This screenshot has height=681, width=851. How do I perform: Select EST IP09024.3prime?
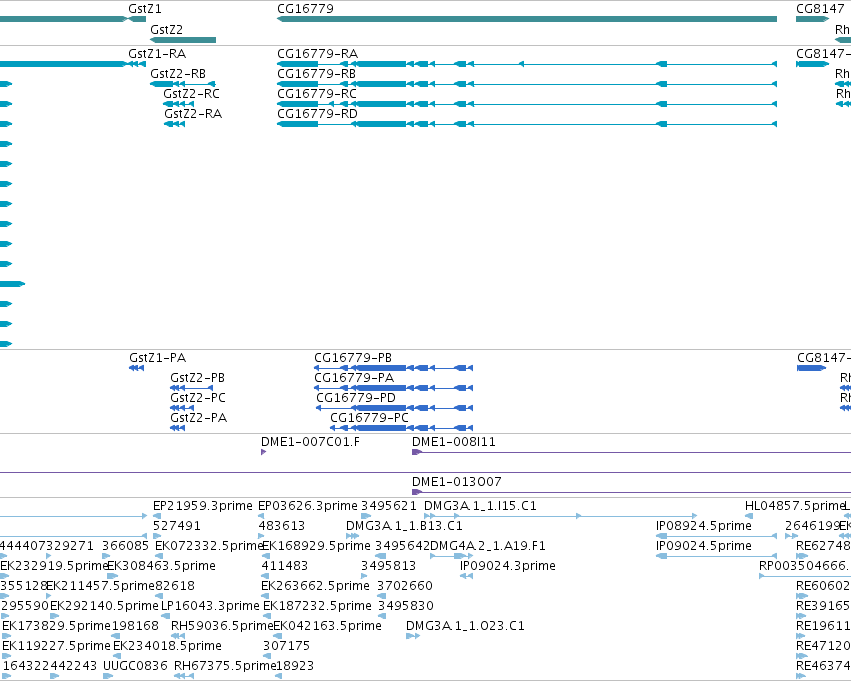coord(507,565)
